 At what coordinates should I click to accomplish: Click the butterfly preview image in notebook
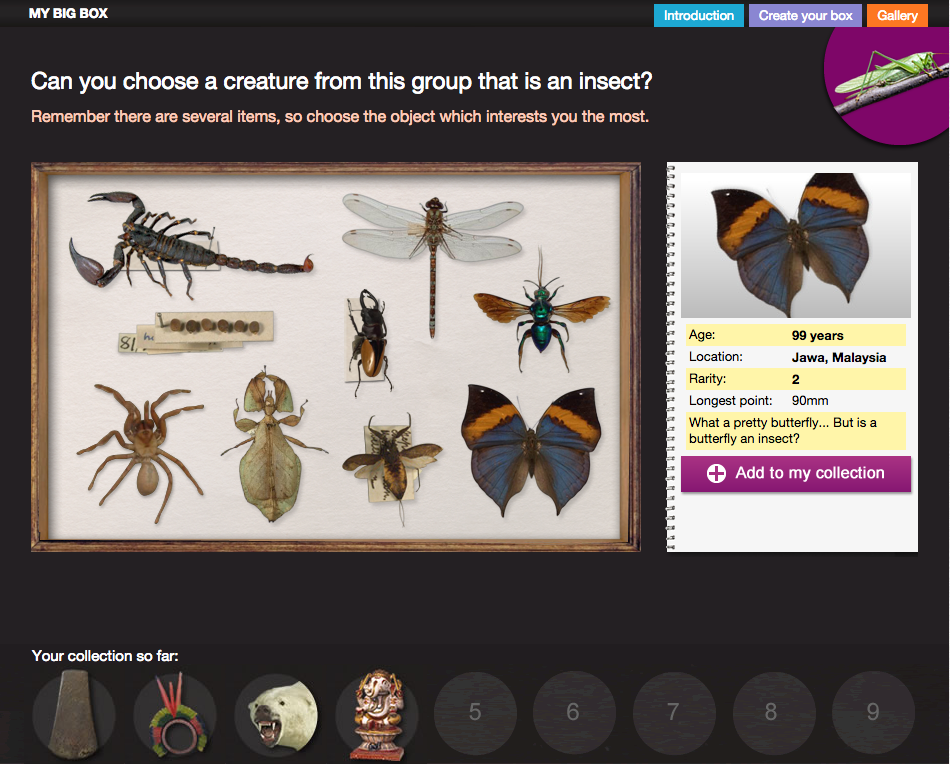tap(796, 244)
